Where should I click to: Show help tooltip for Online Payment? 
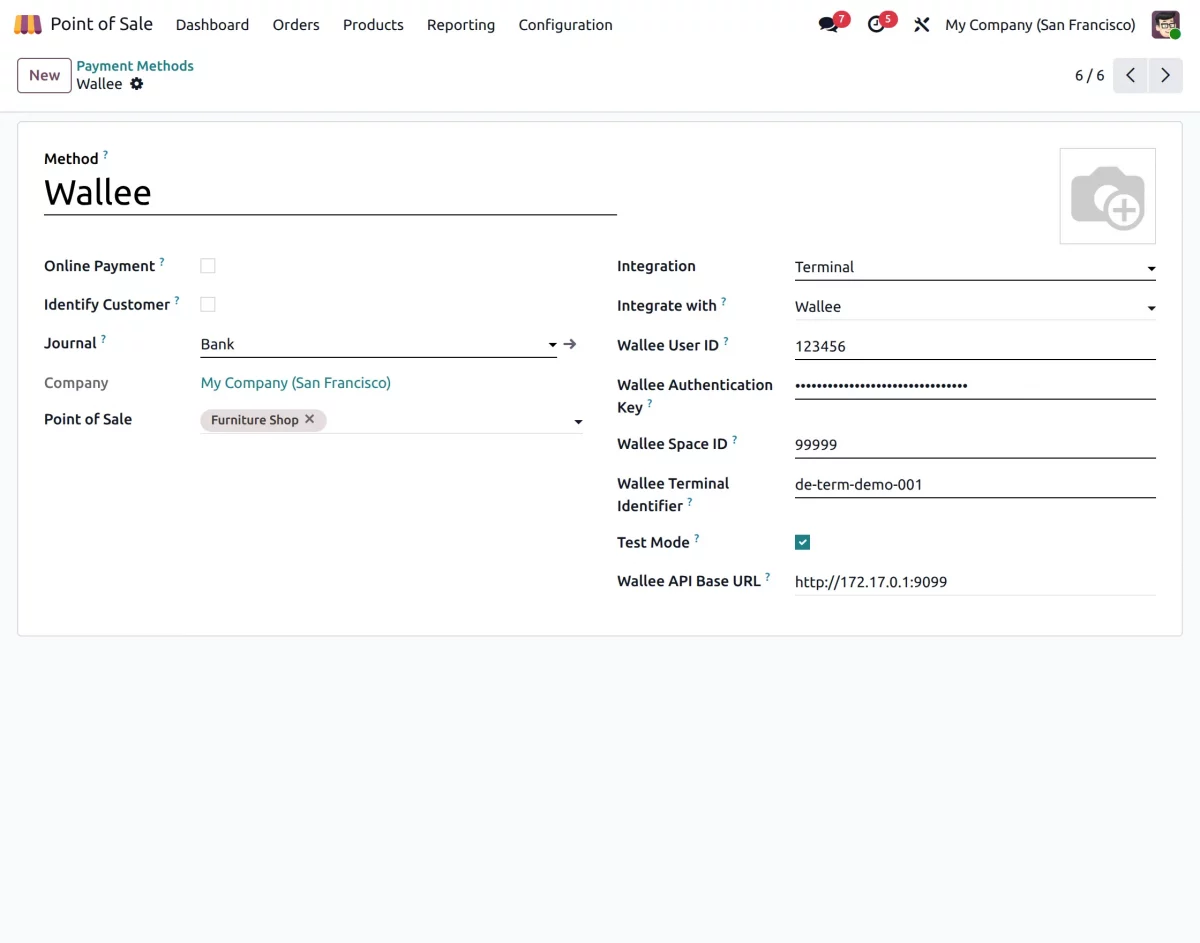coord(162,262)
